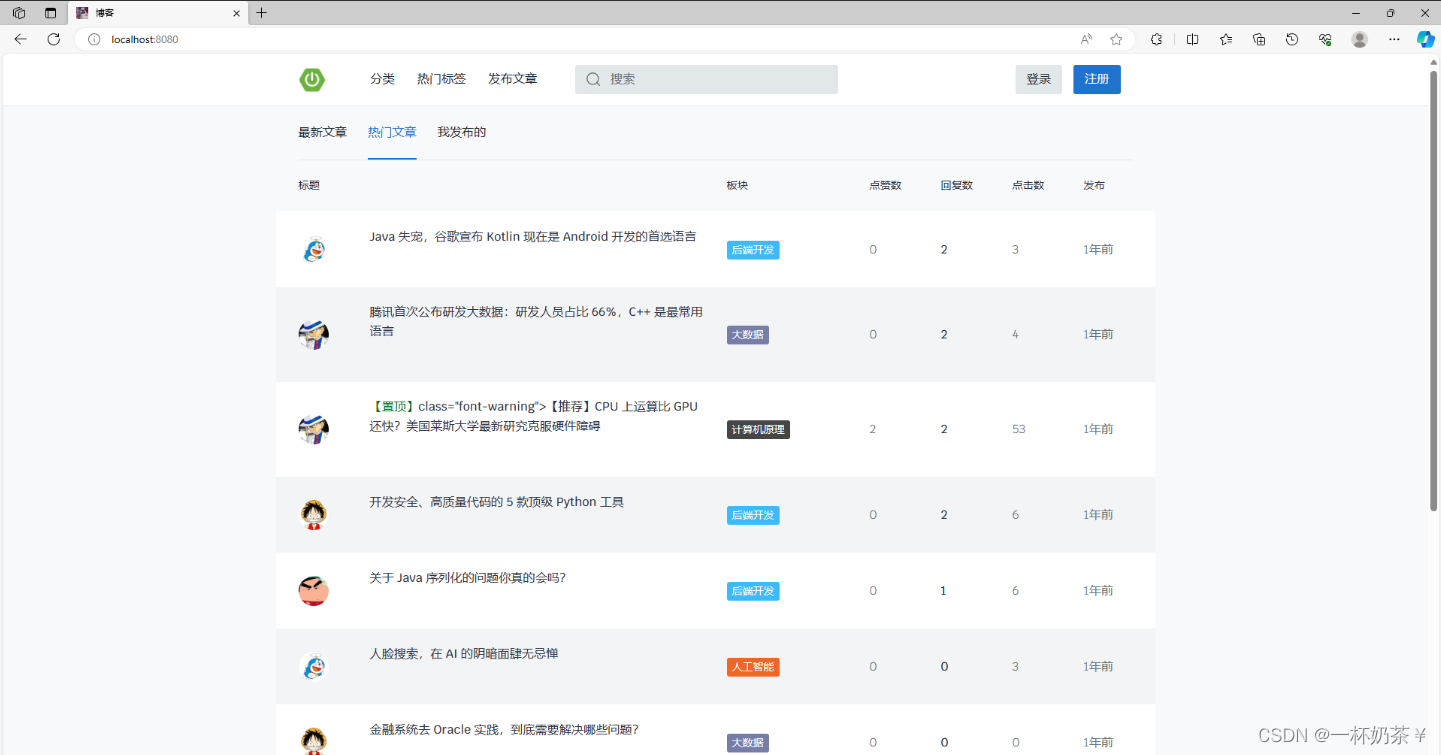The image size is (1441, 755).
Task: Click the author avatar of the CPU article
Action: pos(314,429)
